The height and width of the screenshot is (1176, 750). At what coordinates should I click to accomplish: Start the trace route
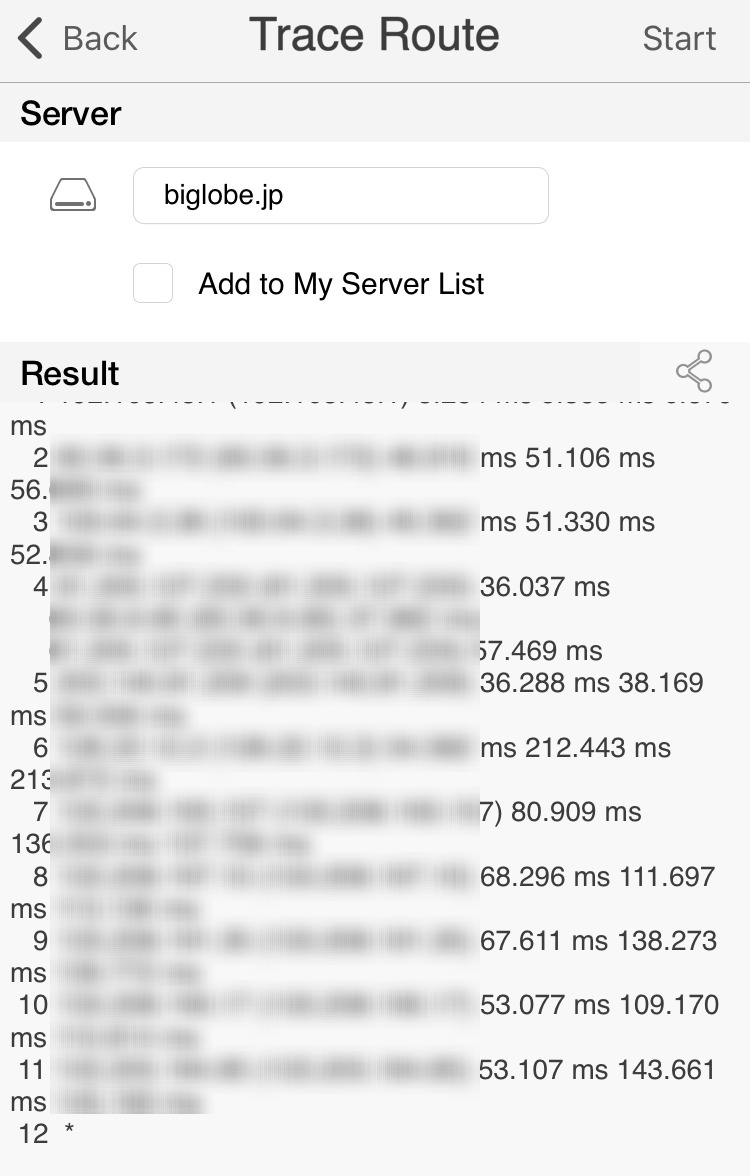[679, 39]
